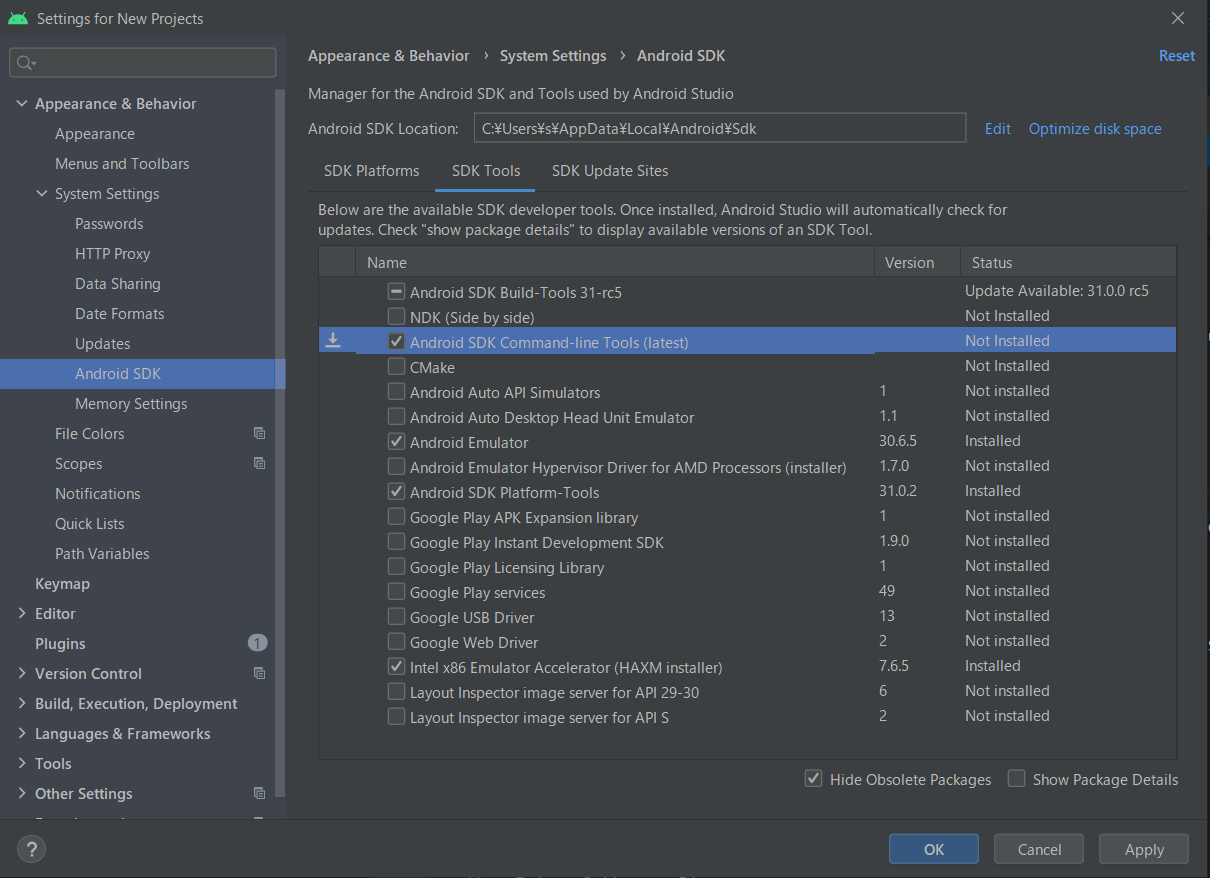This screenshot has width=1210, height=878.
Task: Check the CMake checkbox
Action: pyautogui.click(x=397, y=367)
